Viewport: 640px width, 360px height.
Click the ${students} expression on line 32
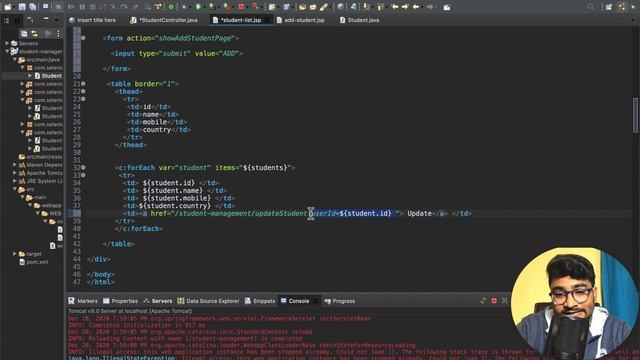265,168
